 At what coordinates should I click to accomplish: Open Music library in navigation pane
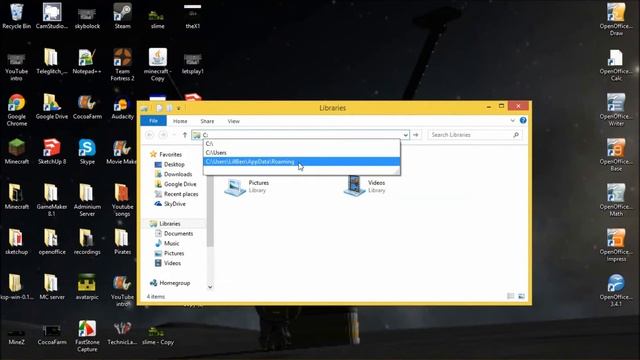tap(167, 243)
